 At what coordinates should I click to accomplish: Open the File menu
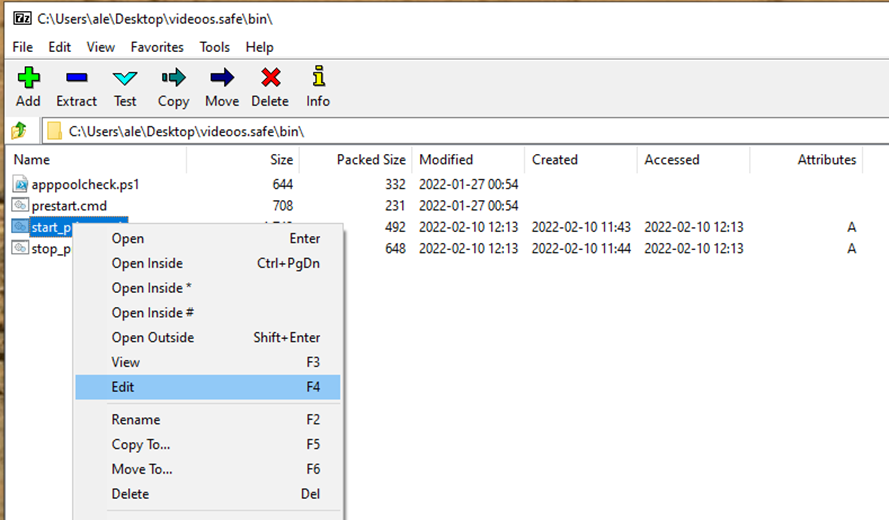pos(22,47)
